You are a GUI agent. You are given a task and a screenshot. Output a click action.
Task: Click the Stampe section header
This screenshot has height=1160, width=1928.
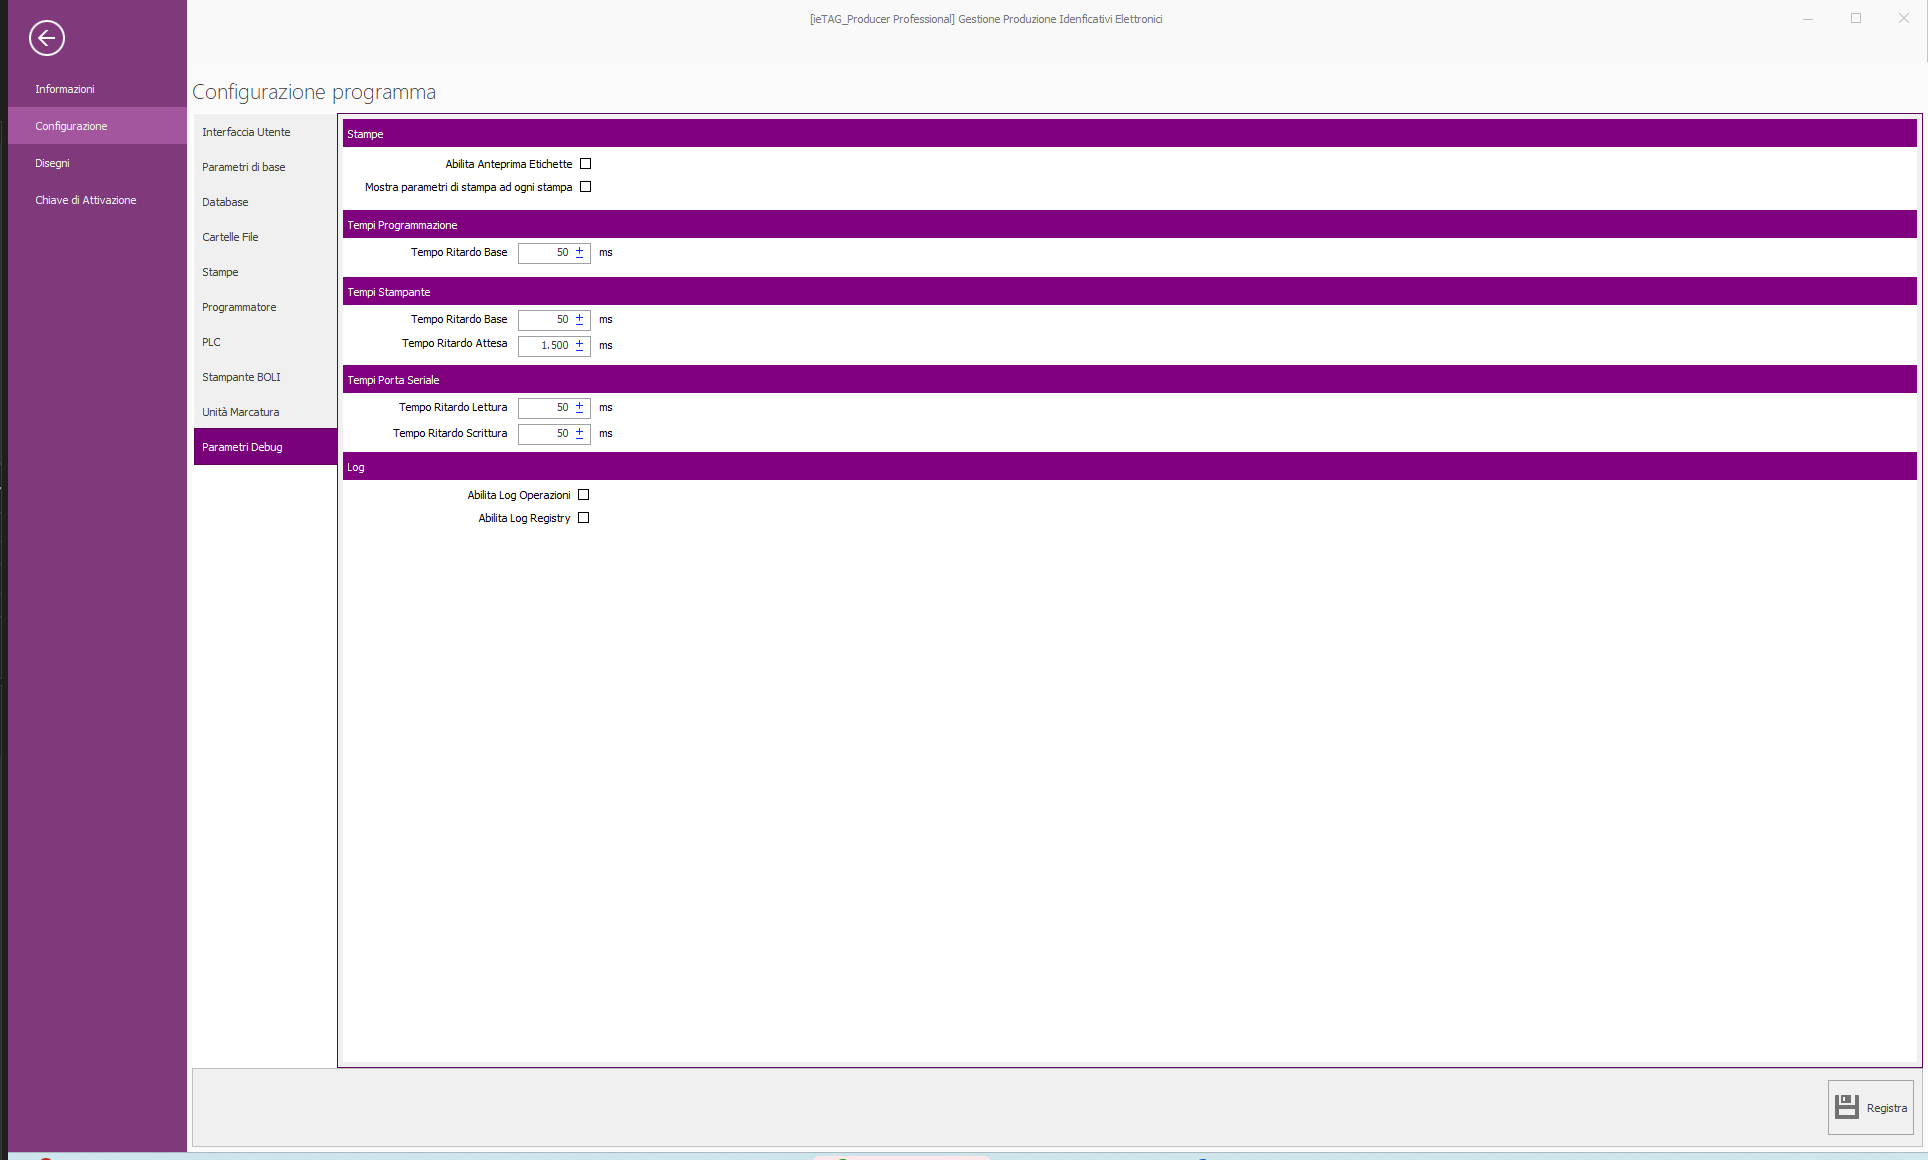1129,133
